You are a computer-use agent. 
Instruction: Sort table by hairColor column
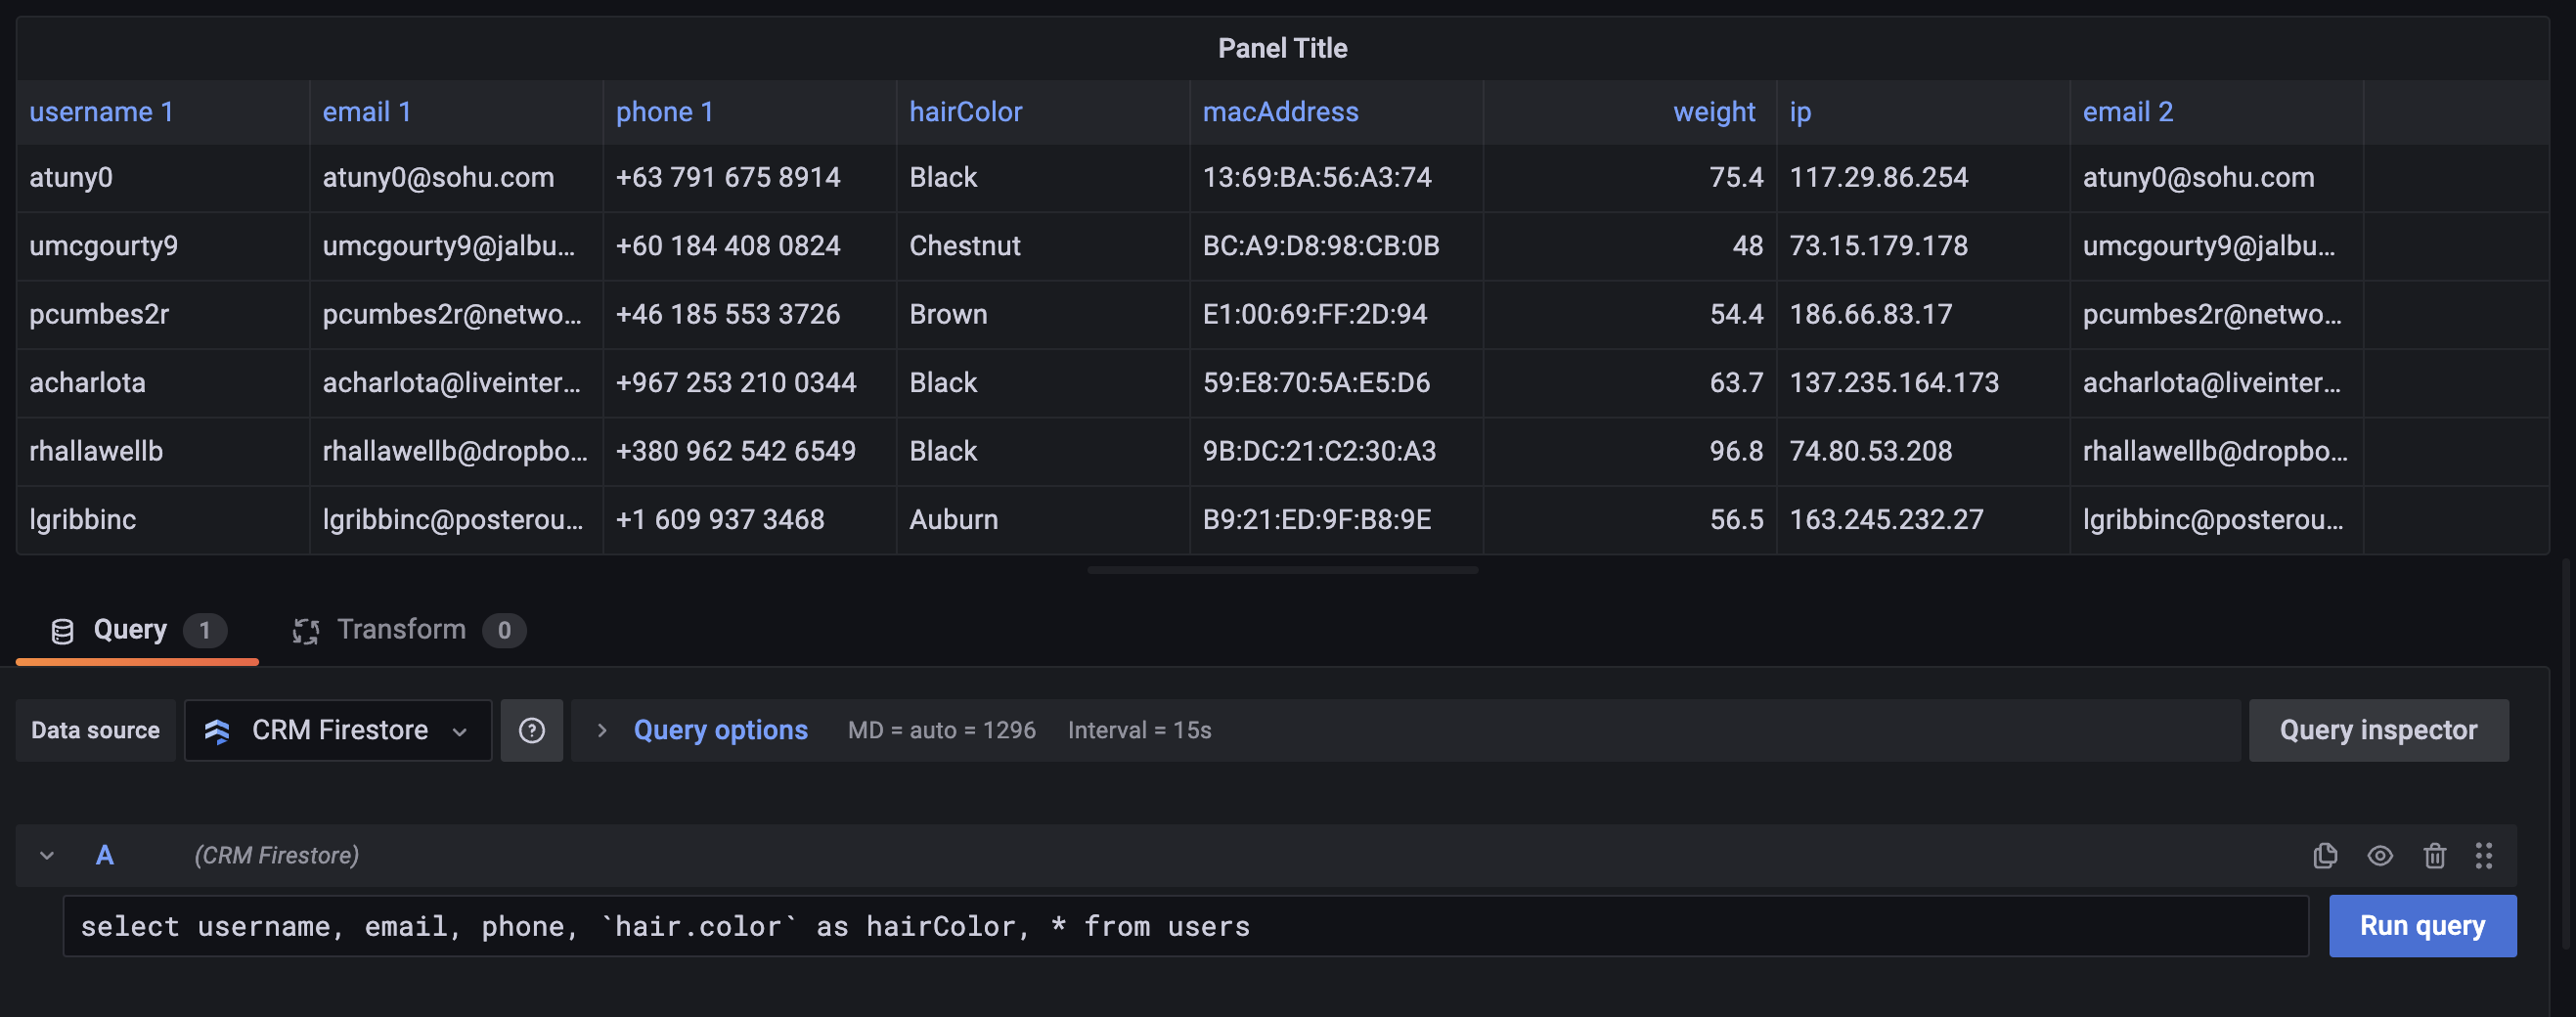coord(965,112)
